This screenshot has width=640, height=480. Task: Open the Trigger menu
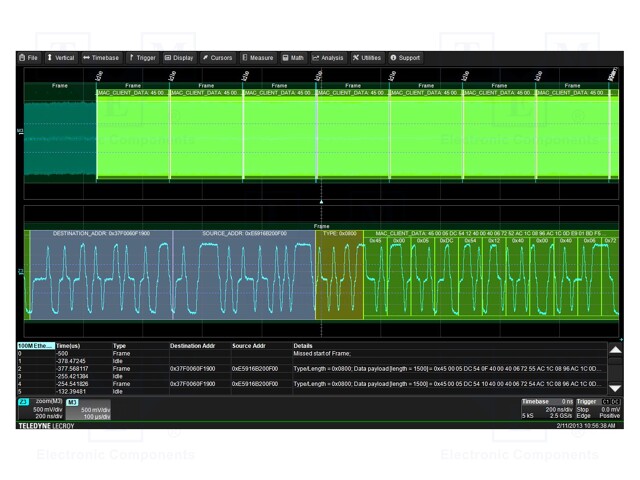142,58
